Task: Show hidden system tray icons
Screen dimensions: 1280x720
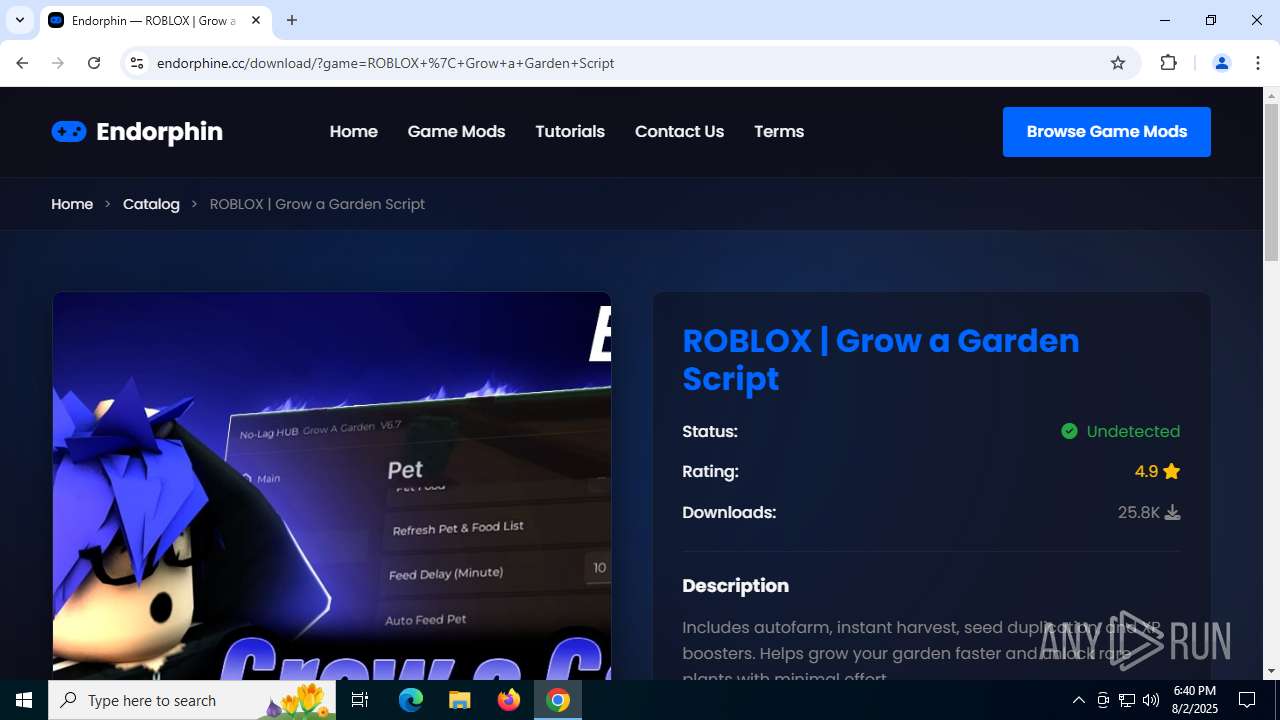Action: [1078, 700]
